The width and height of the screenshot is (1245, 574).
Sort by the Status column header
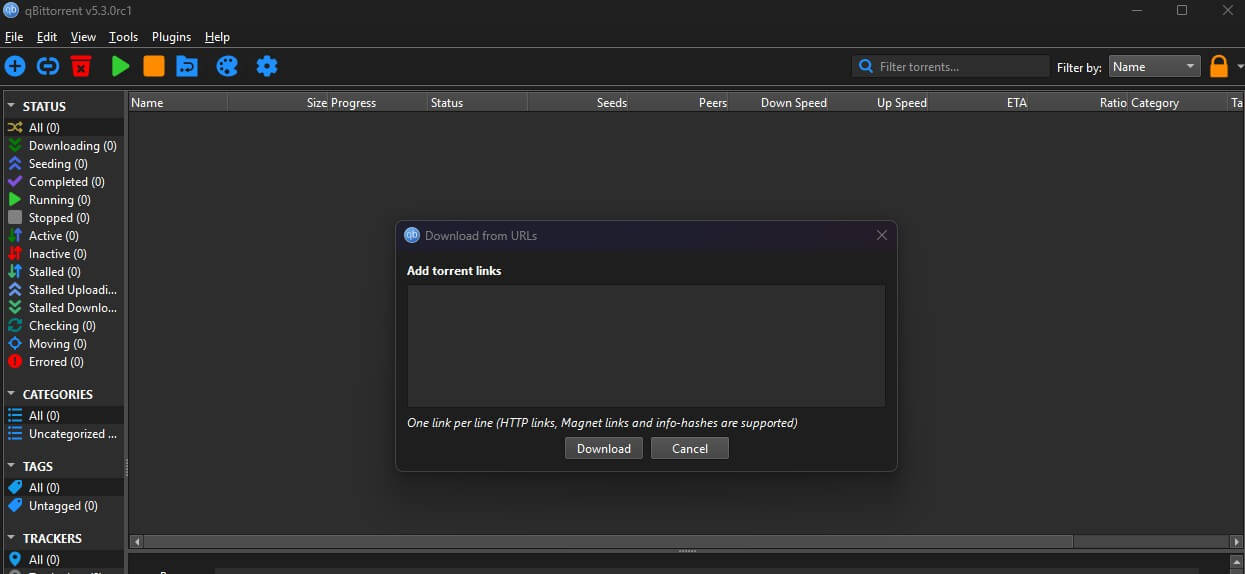[478, 102]
